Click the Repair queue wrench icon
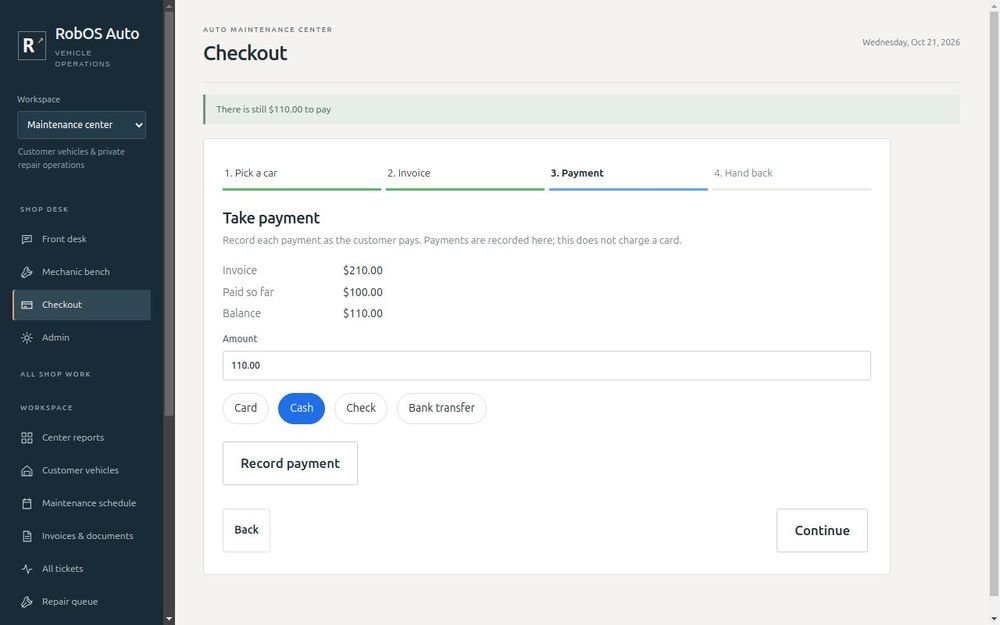The width and height of the screenshot is (1000, 625). click(27, 602)
